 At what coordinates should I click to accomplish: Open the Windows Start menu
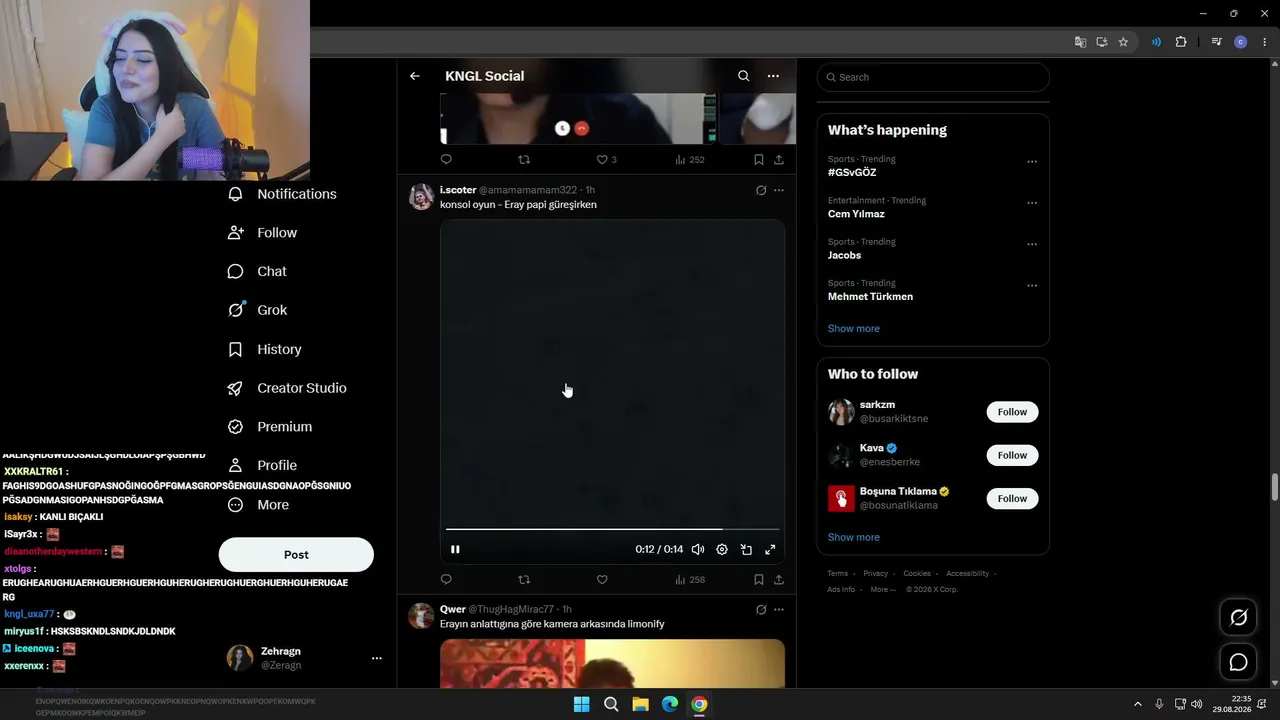coord(581,704)
